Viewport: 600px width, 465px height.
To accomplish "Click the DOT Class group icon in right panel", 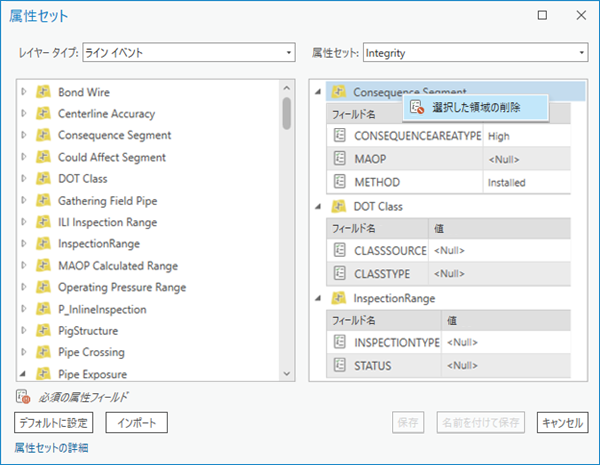I will click(x=338, y=206).
